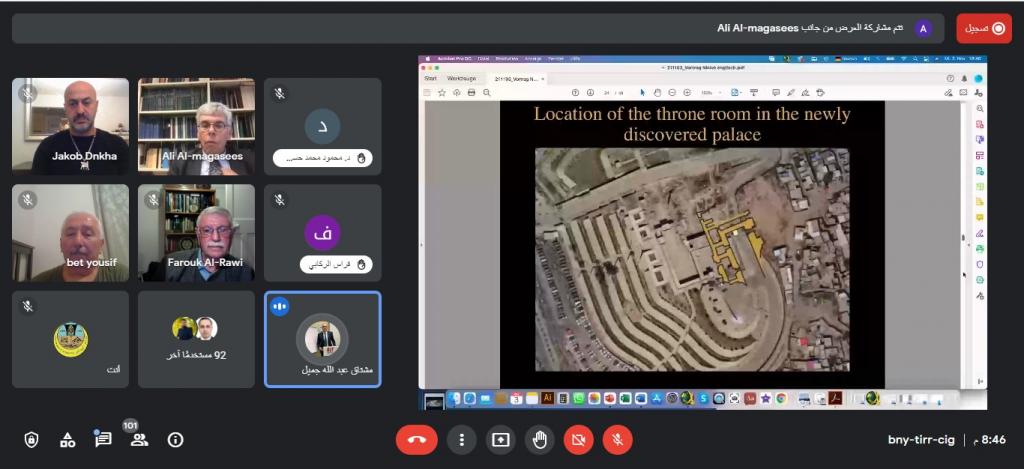Select Farouk Al-Rawi's video tile
This screenshot has height=469, width=1024.
196,232
